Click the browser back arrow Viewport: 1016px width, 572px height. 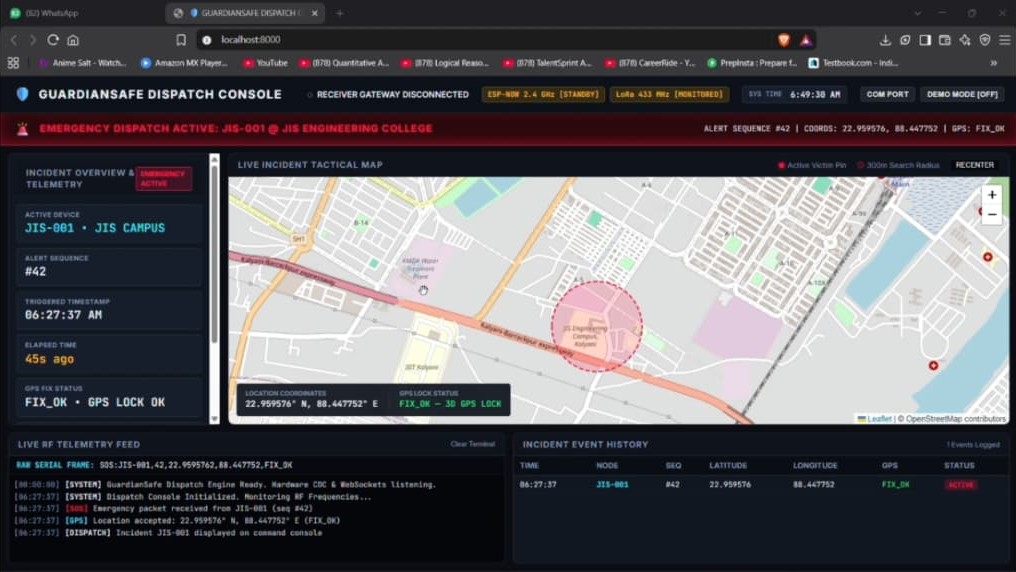click(x=14, y=40)
